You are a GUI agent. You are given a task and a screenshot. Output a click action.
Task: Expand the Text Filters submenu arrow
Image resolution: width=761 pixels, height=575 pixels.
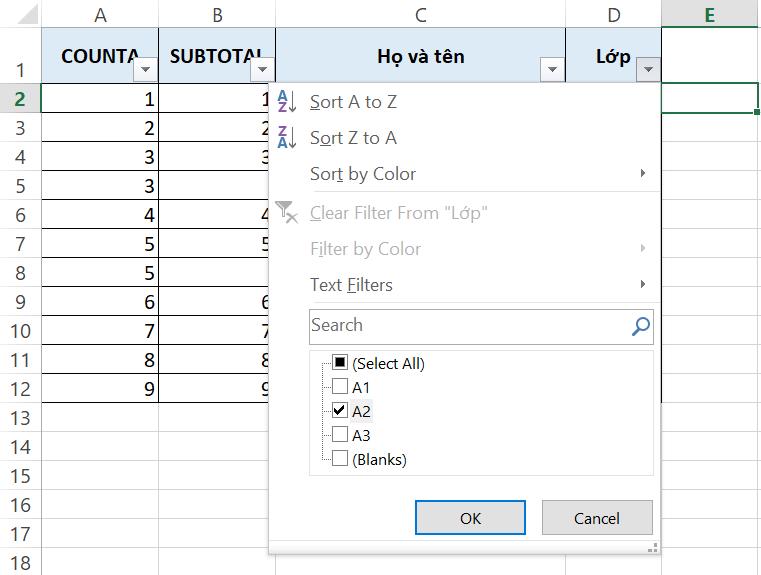(643, 284)
